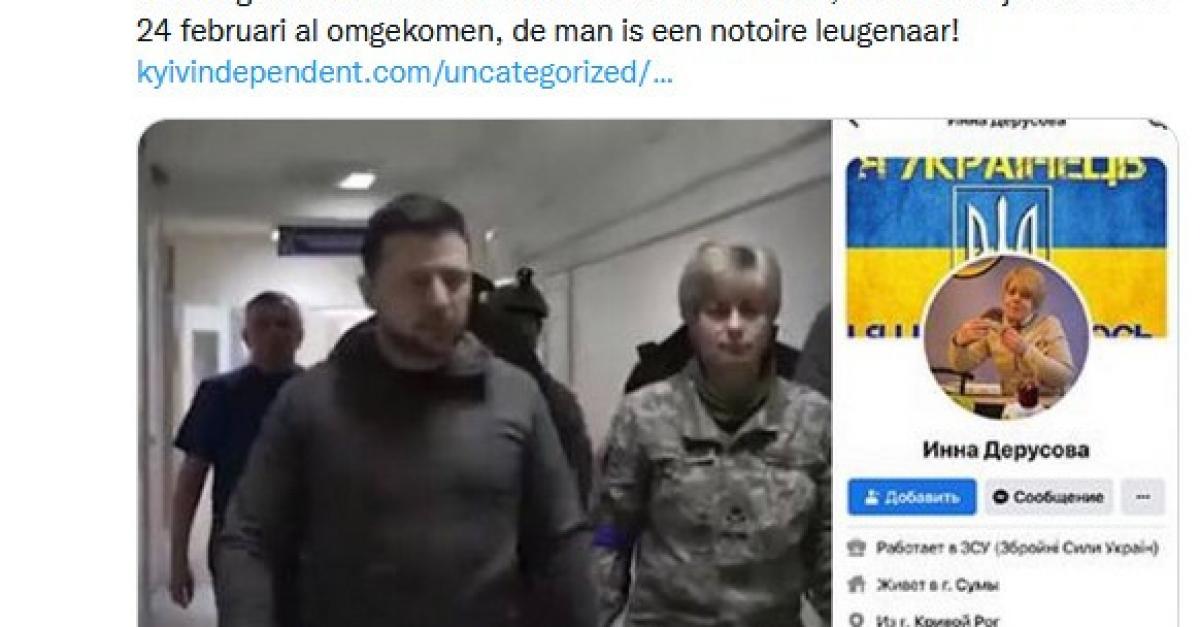This screenshot has height=627, width=1200.
Task: Click the home icon beside Живет
Action: [855, 585]
